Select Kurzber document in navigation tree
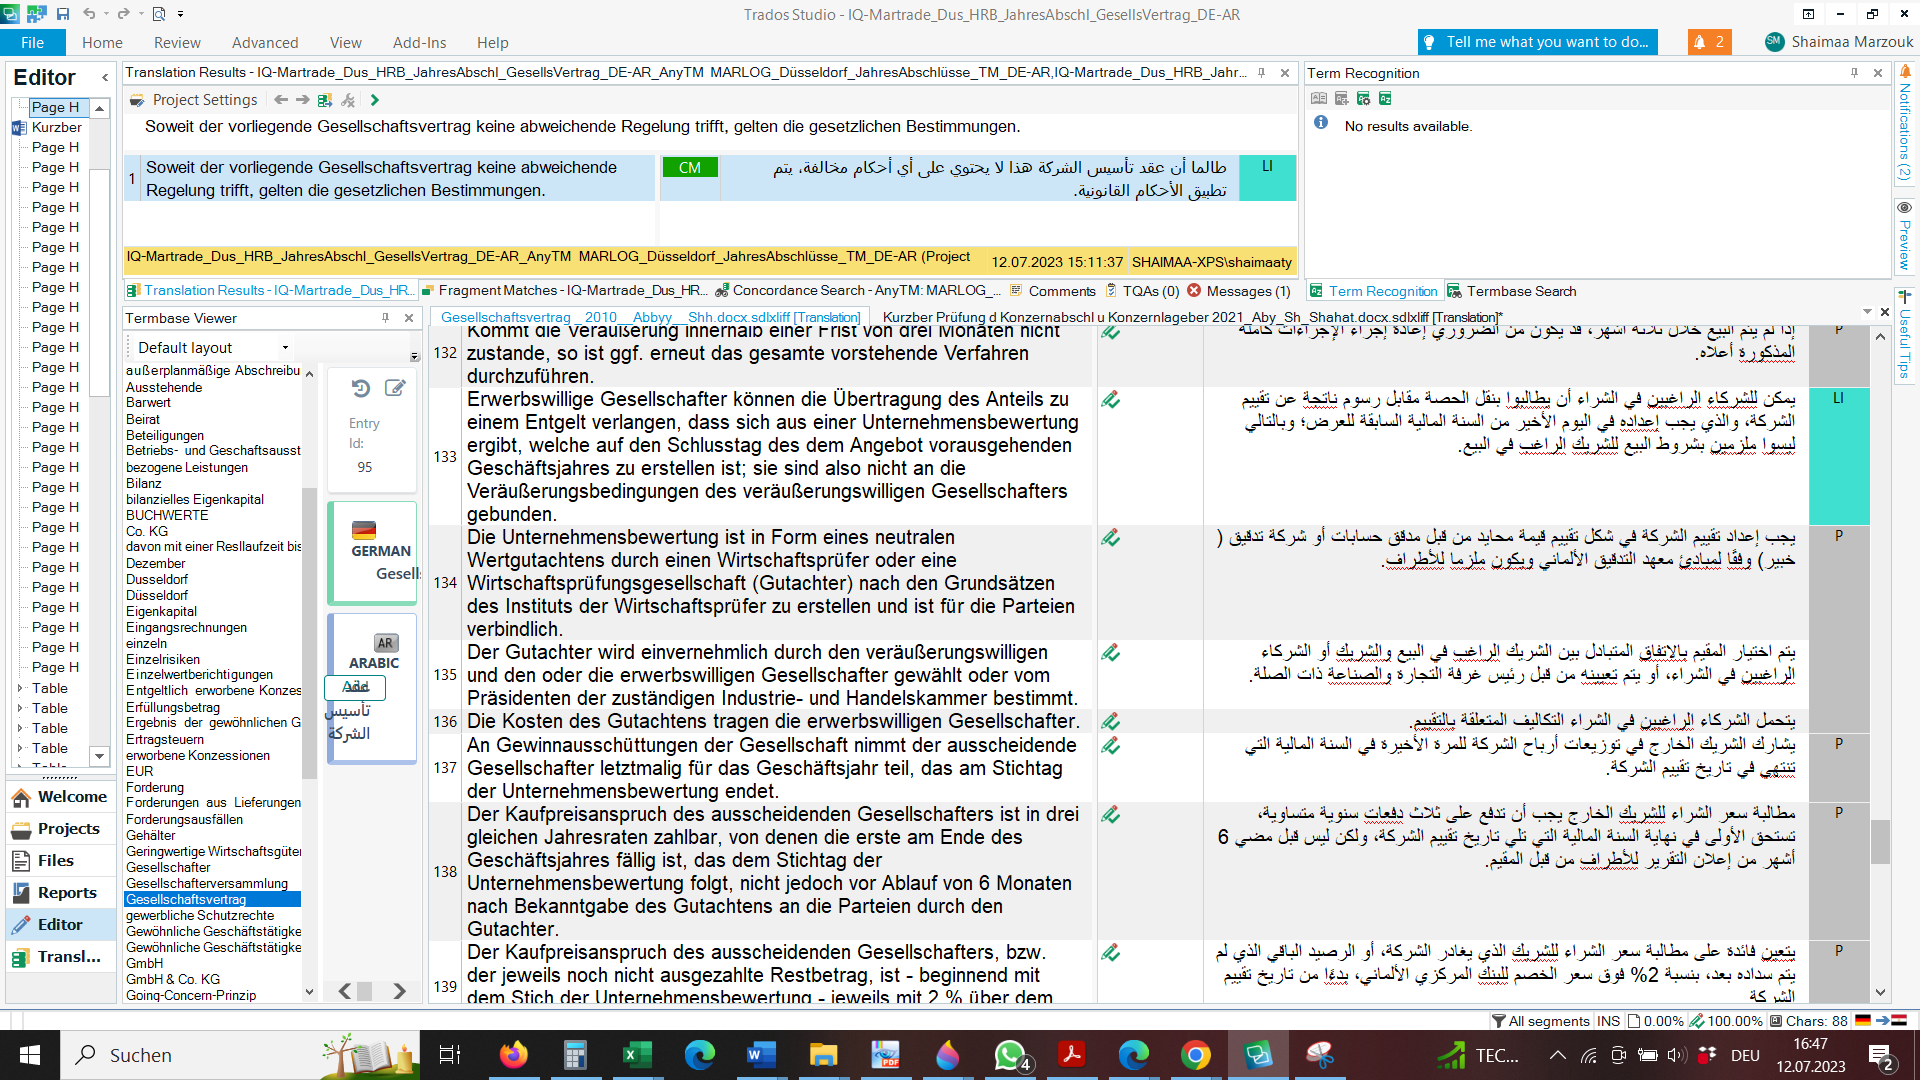The height and width of the screenshot is (1080, 1920). (56, 127)
